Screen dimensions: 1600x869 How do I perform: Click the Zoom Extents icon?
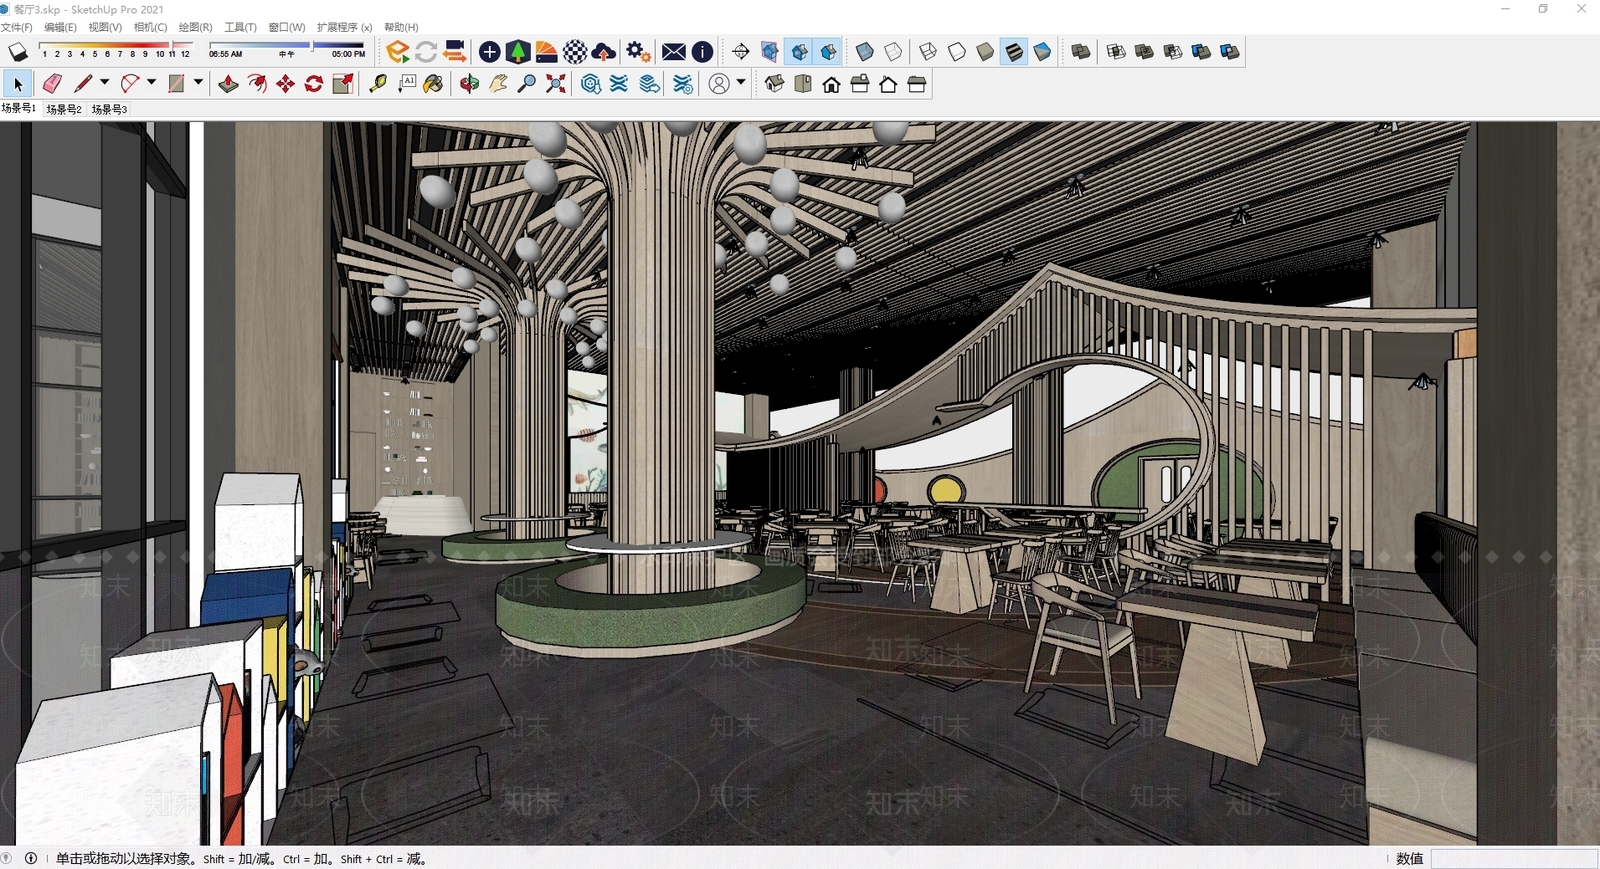[x=556, y=84]
